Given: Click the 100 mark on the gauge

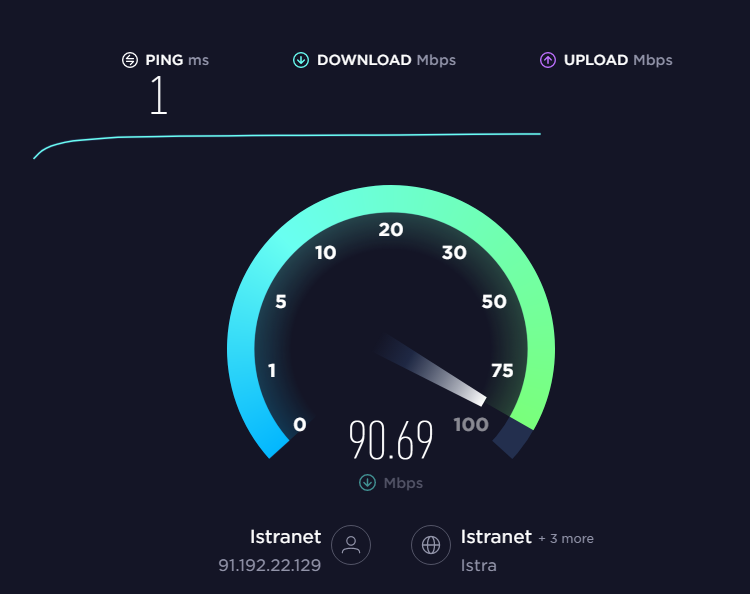Looking at the screenshot, I should coord(471,424).
